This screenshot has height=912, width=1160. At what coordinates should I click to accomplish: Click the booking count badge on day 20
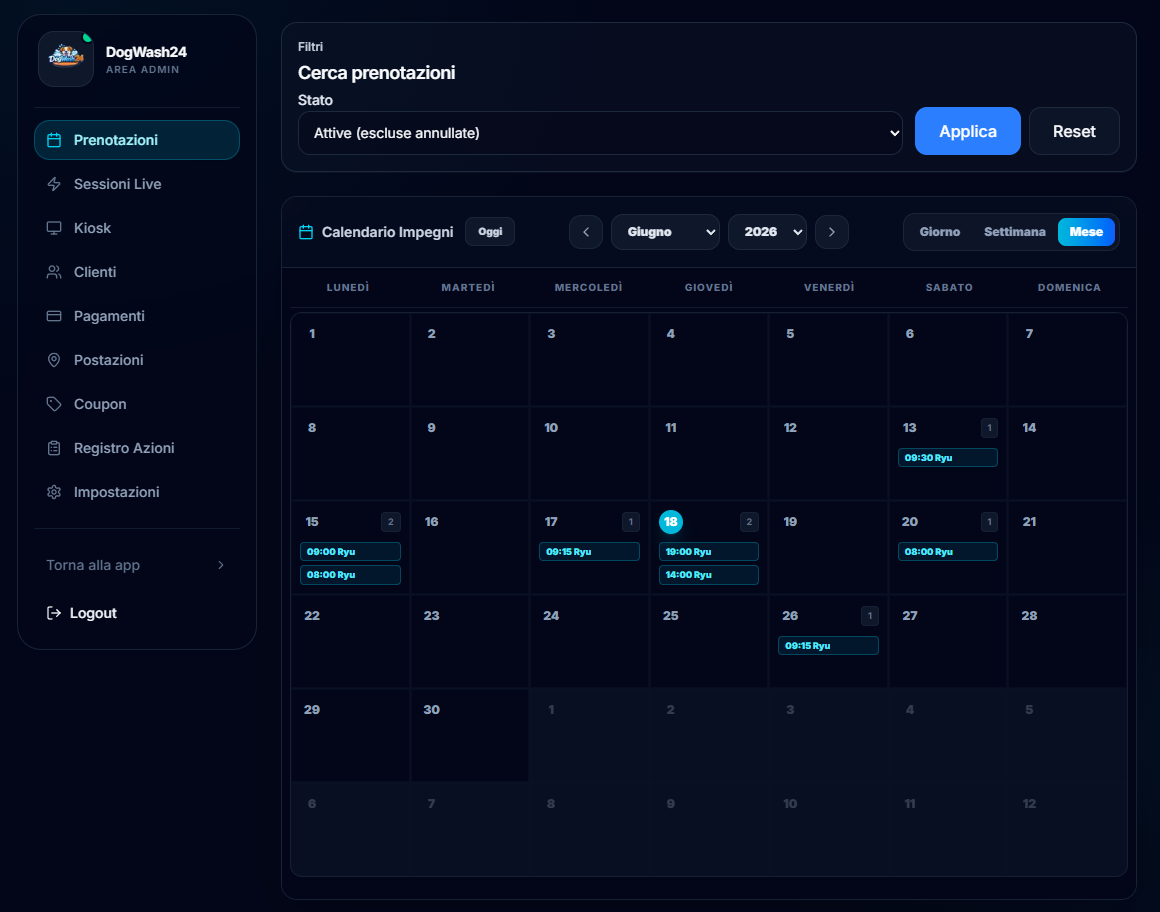point(989,522)
